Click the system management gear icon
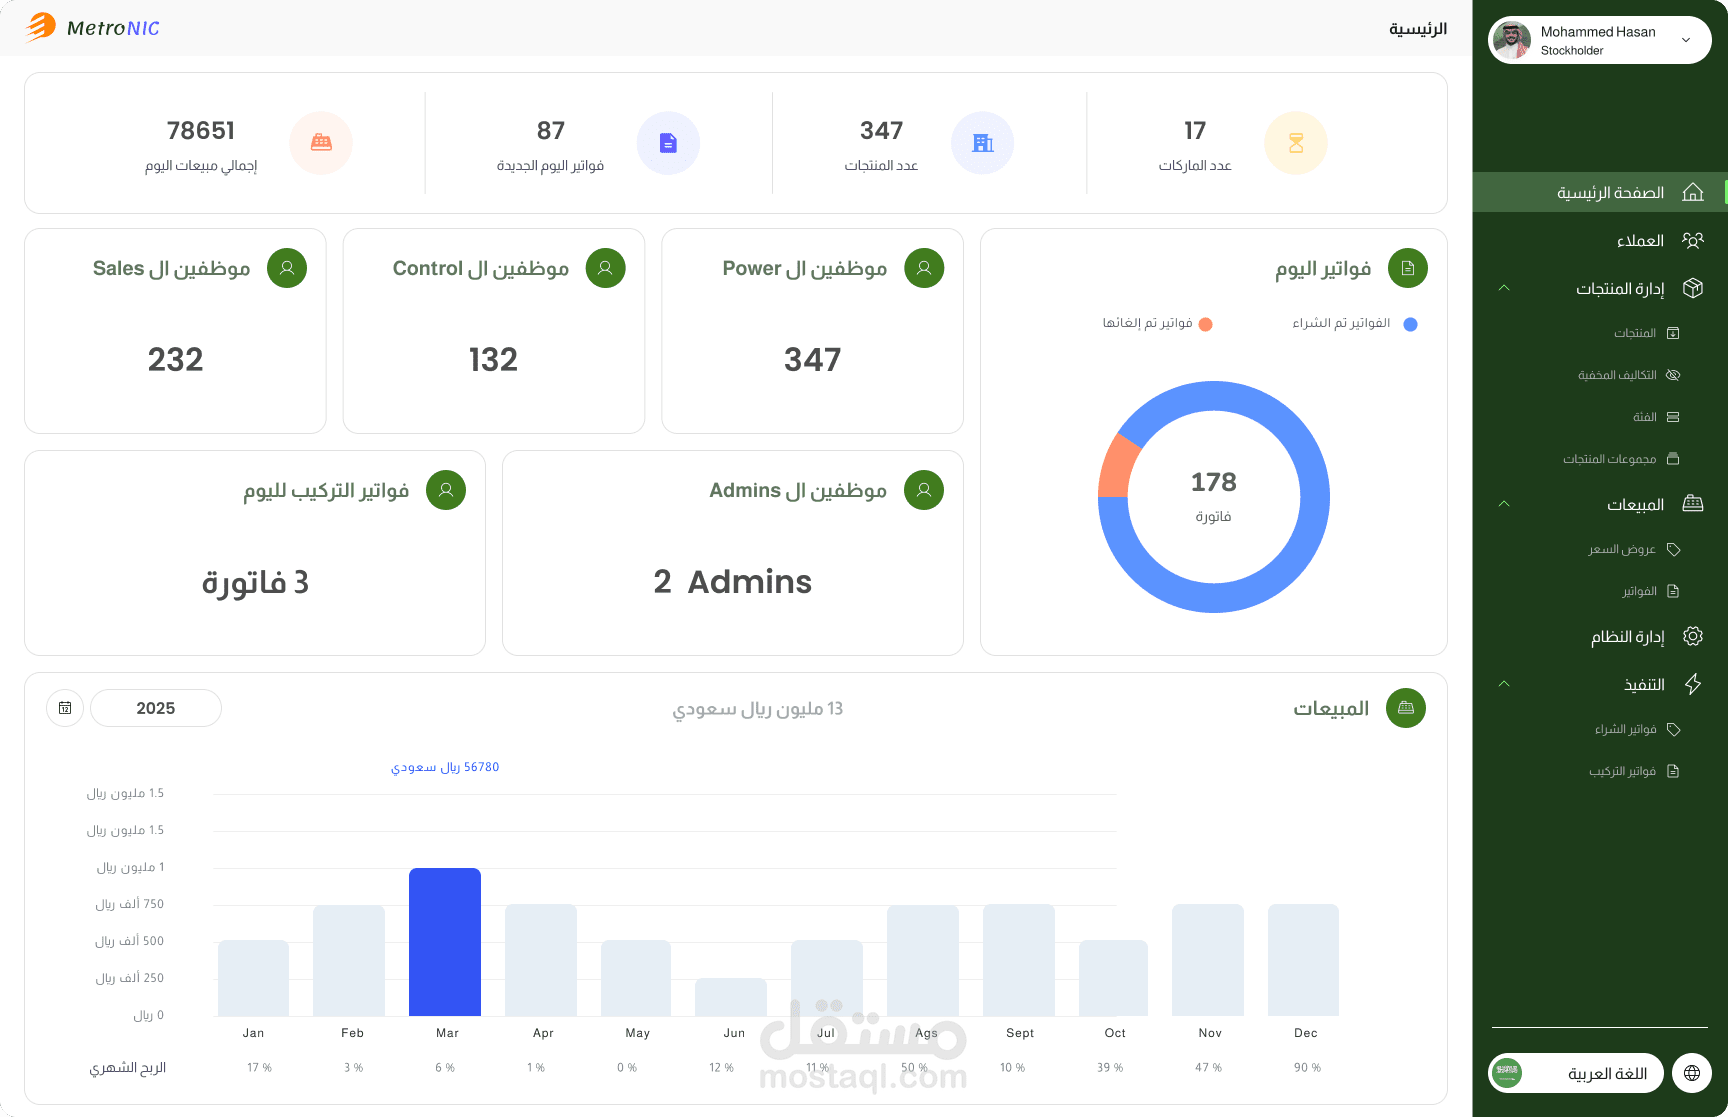Screen dimensions: 1728x1117 coord(1693,636)
